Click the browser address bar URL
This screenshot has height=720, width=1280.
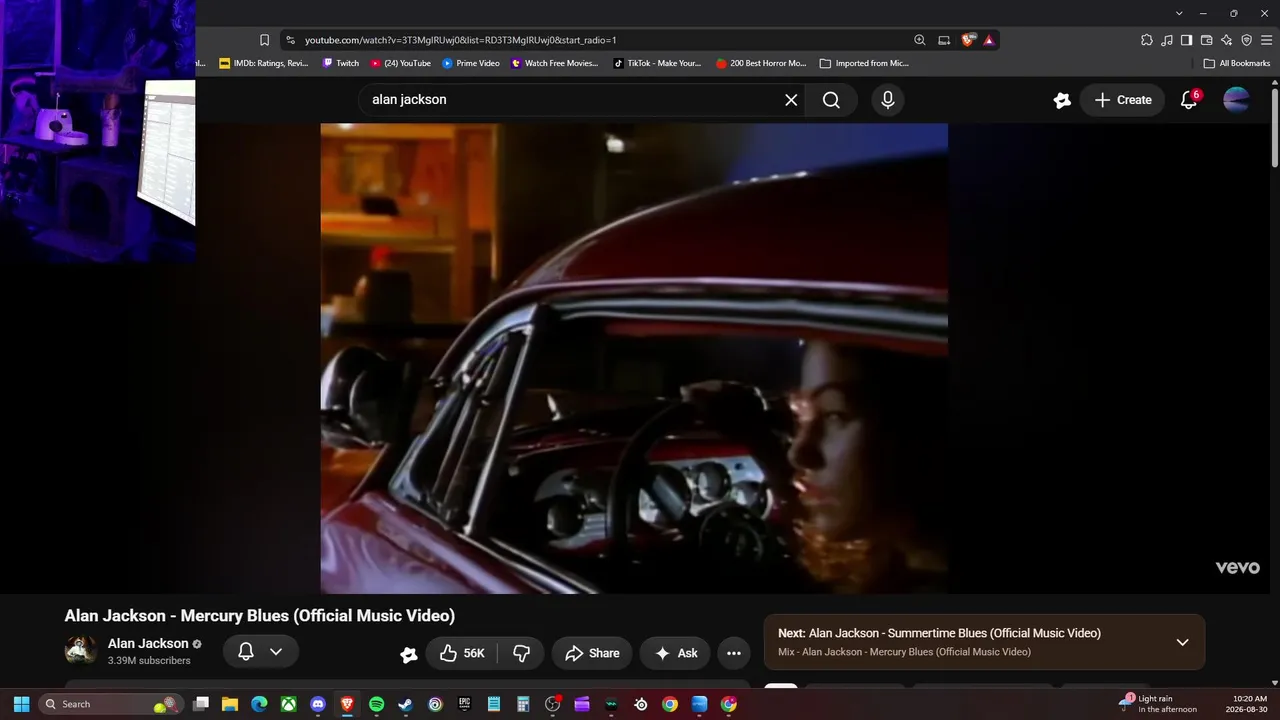tap(460, 40)
